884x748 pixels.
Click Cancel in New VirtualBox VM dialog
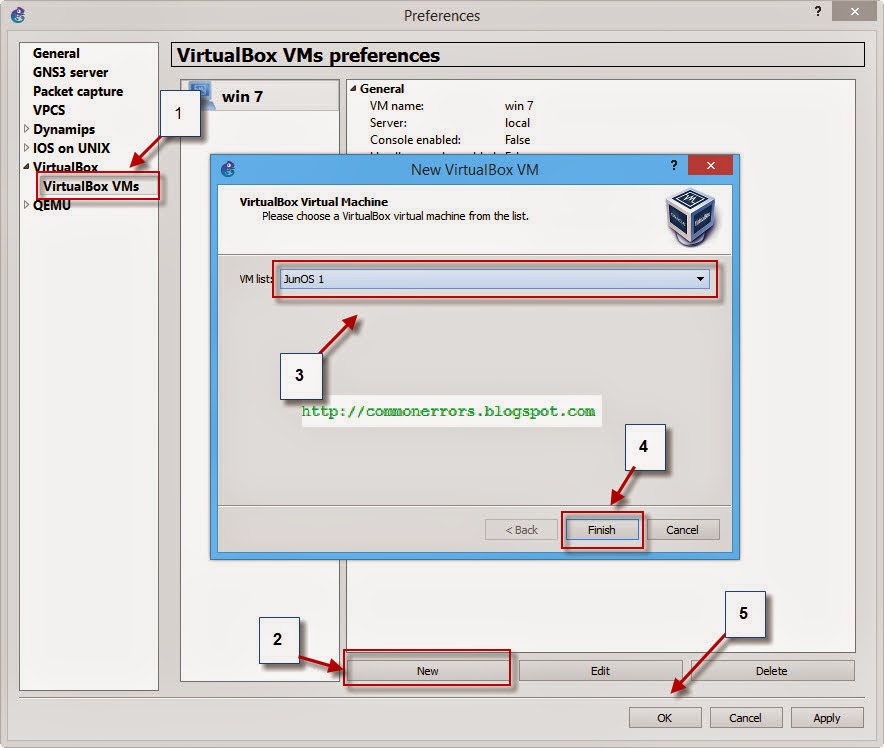[683, 530]
